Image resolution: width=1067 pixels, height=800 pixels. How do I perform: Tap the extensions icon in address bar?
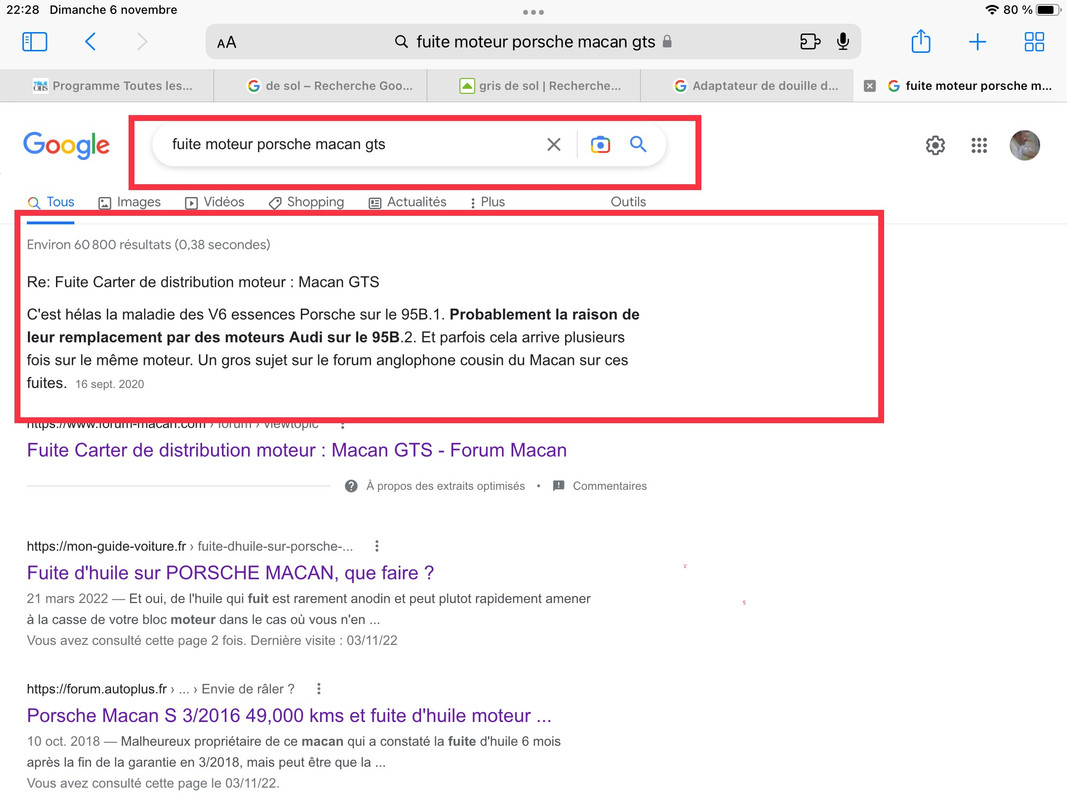810,42
